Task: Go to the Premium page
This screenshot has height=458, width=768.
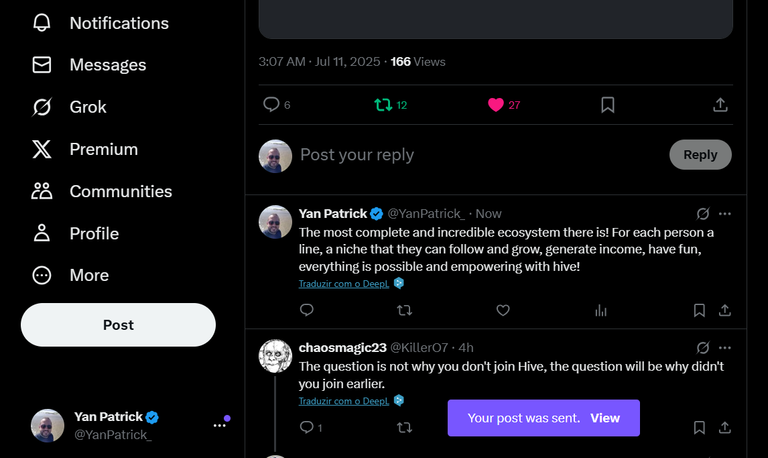Action: click(x=85, y=149)
